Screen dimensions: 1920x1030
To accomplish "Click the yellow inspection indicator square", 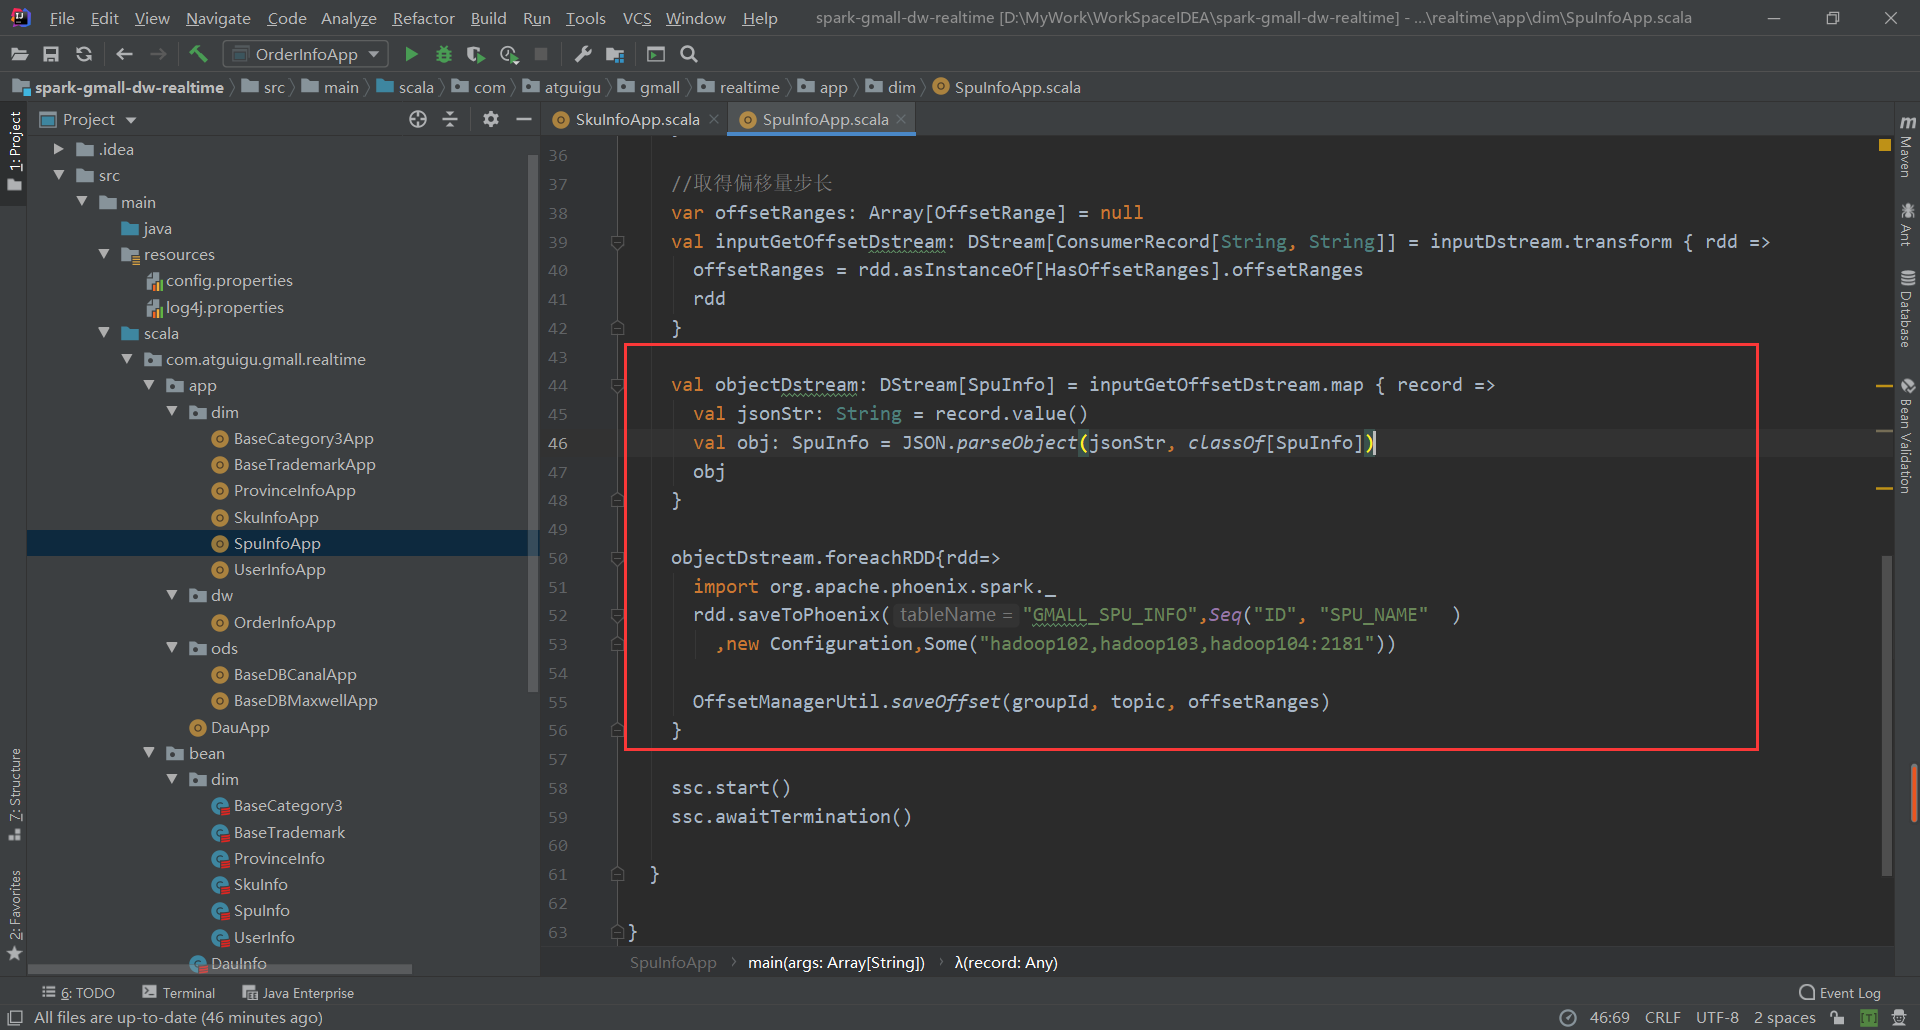I will click(1885, 145).
